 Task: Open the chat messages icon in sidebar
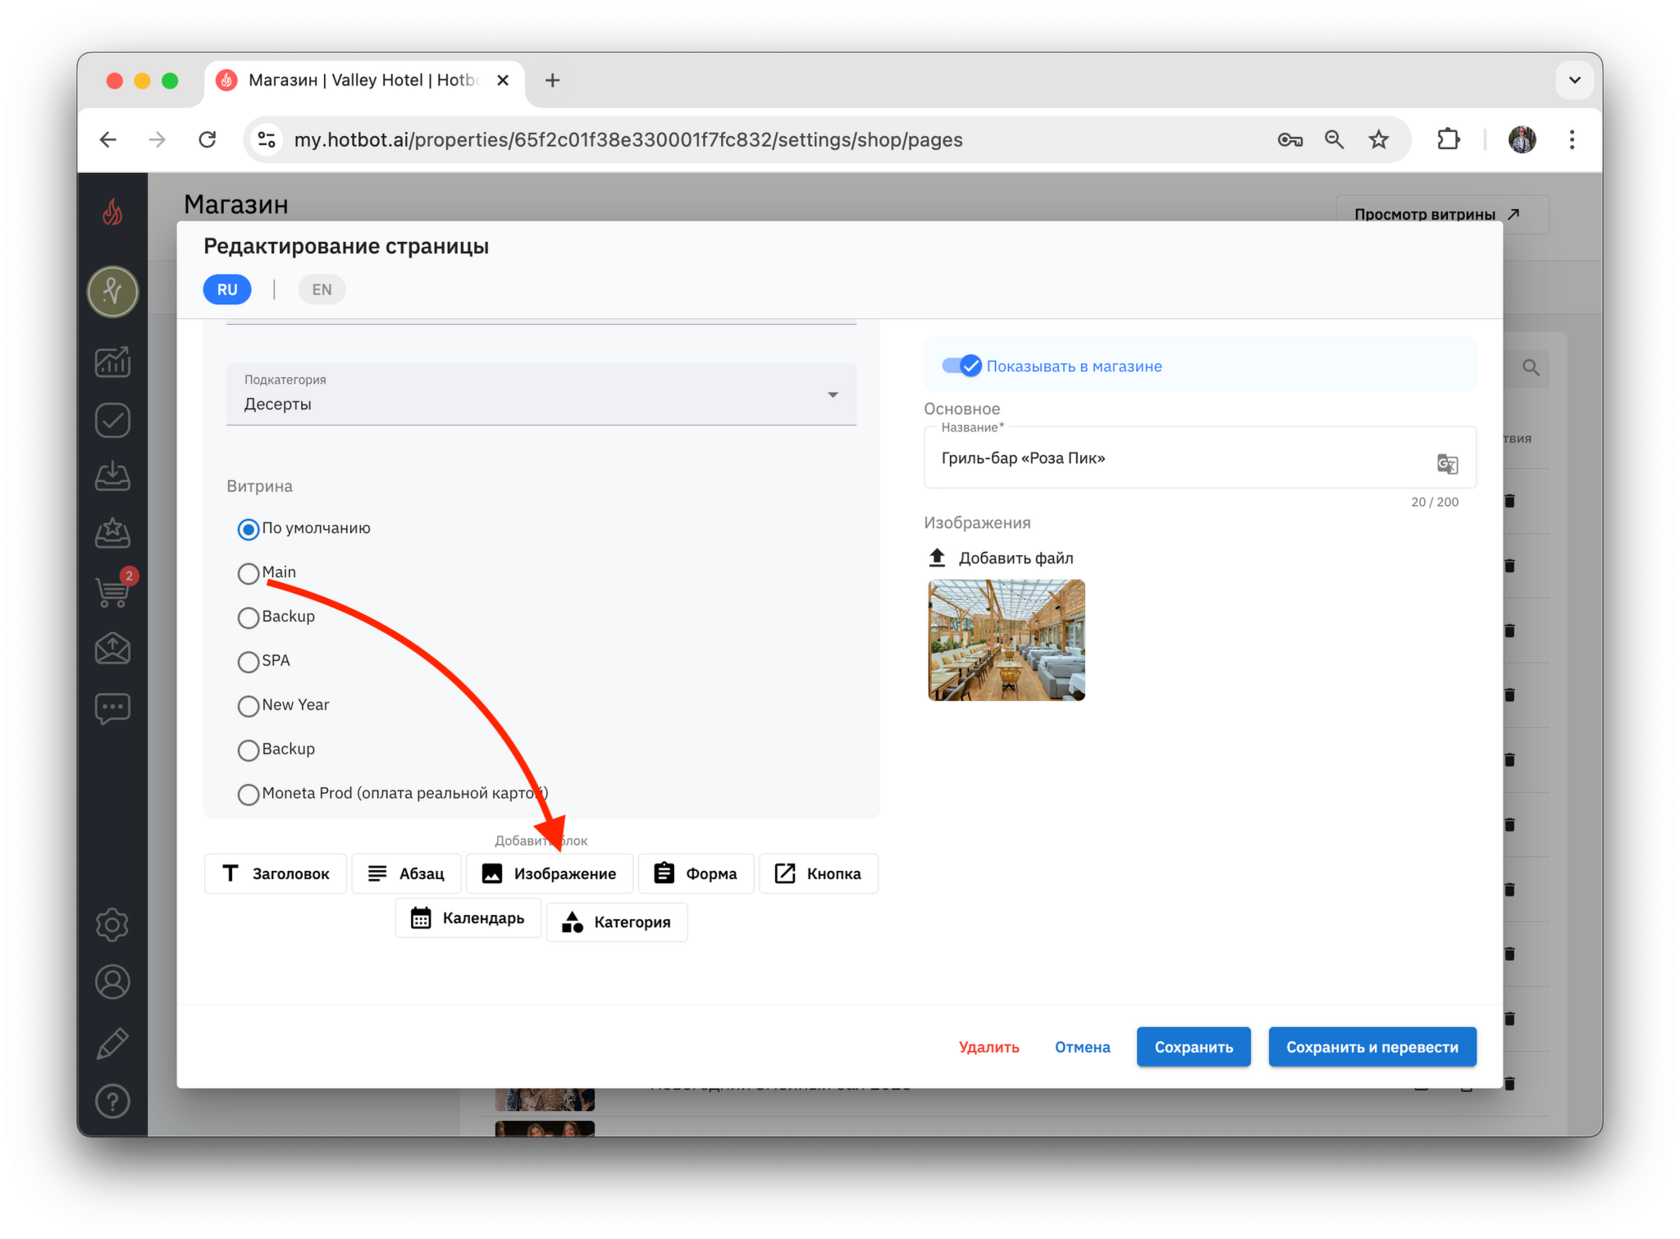click(x=113, y=708)
